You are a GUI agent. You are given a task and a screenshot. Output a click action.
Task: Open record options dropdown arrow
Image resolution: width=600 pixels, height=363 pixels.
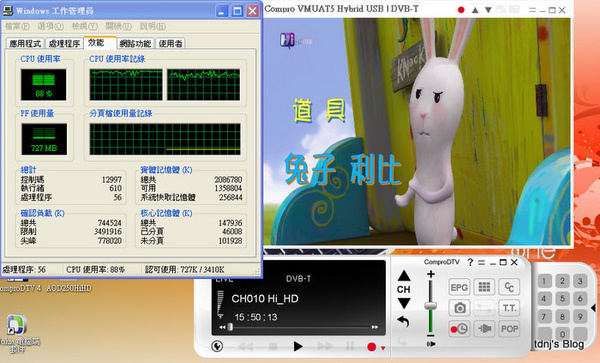[x=383, y=348]
